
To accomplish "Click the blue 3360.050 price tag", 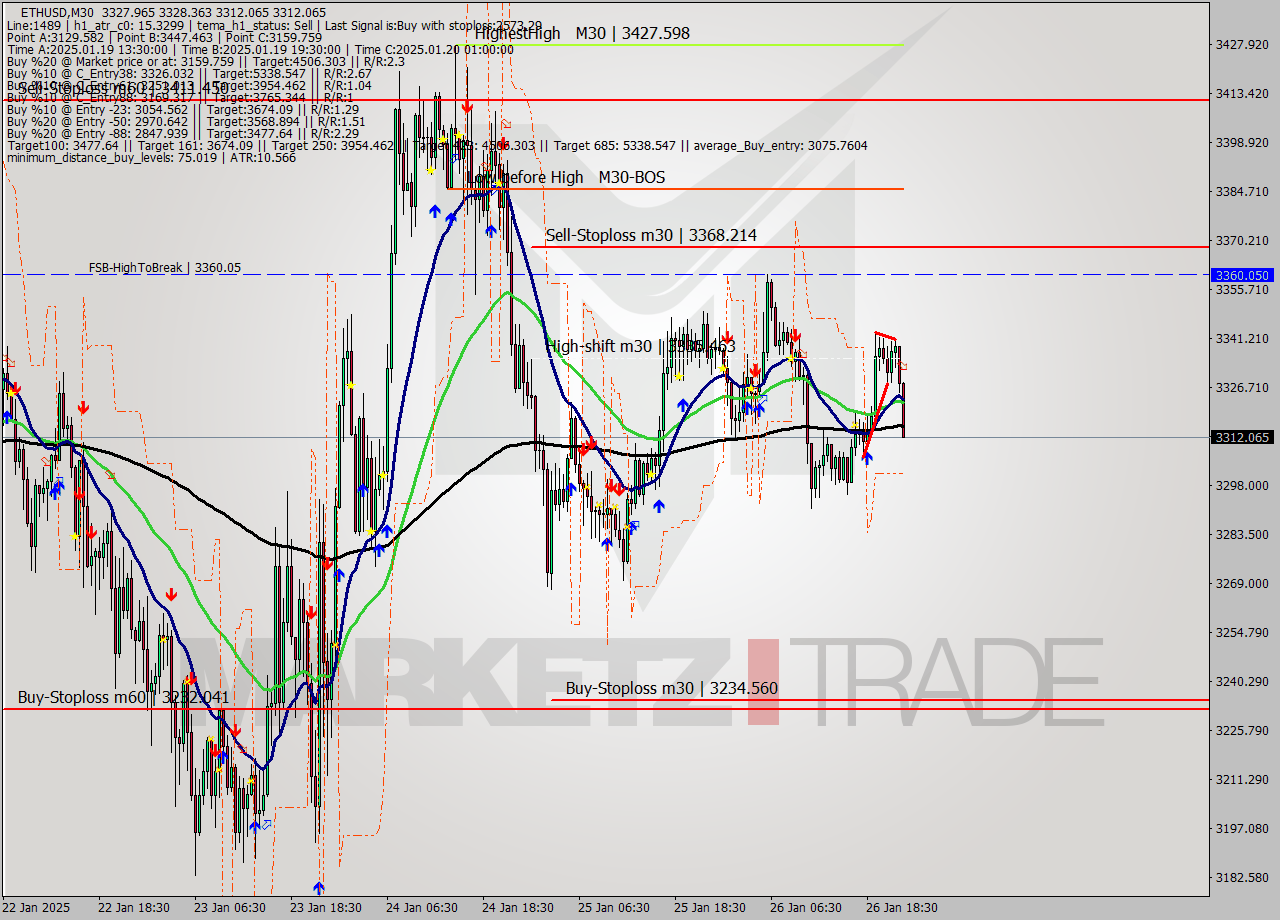I will click(x=1242, y=275).
